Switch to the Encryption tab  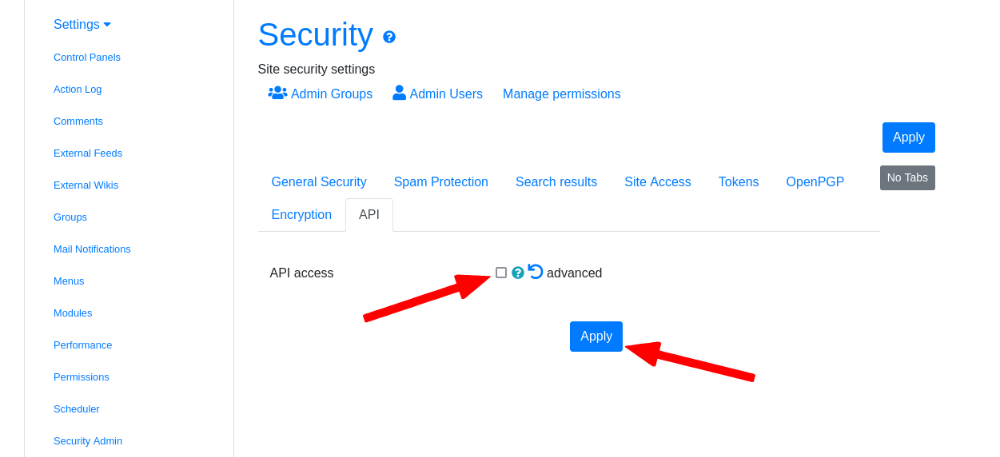pos(302,215)
